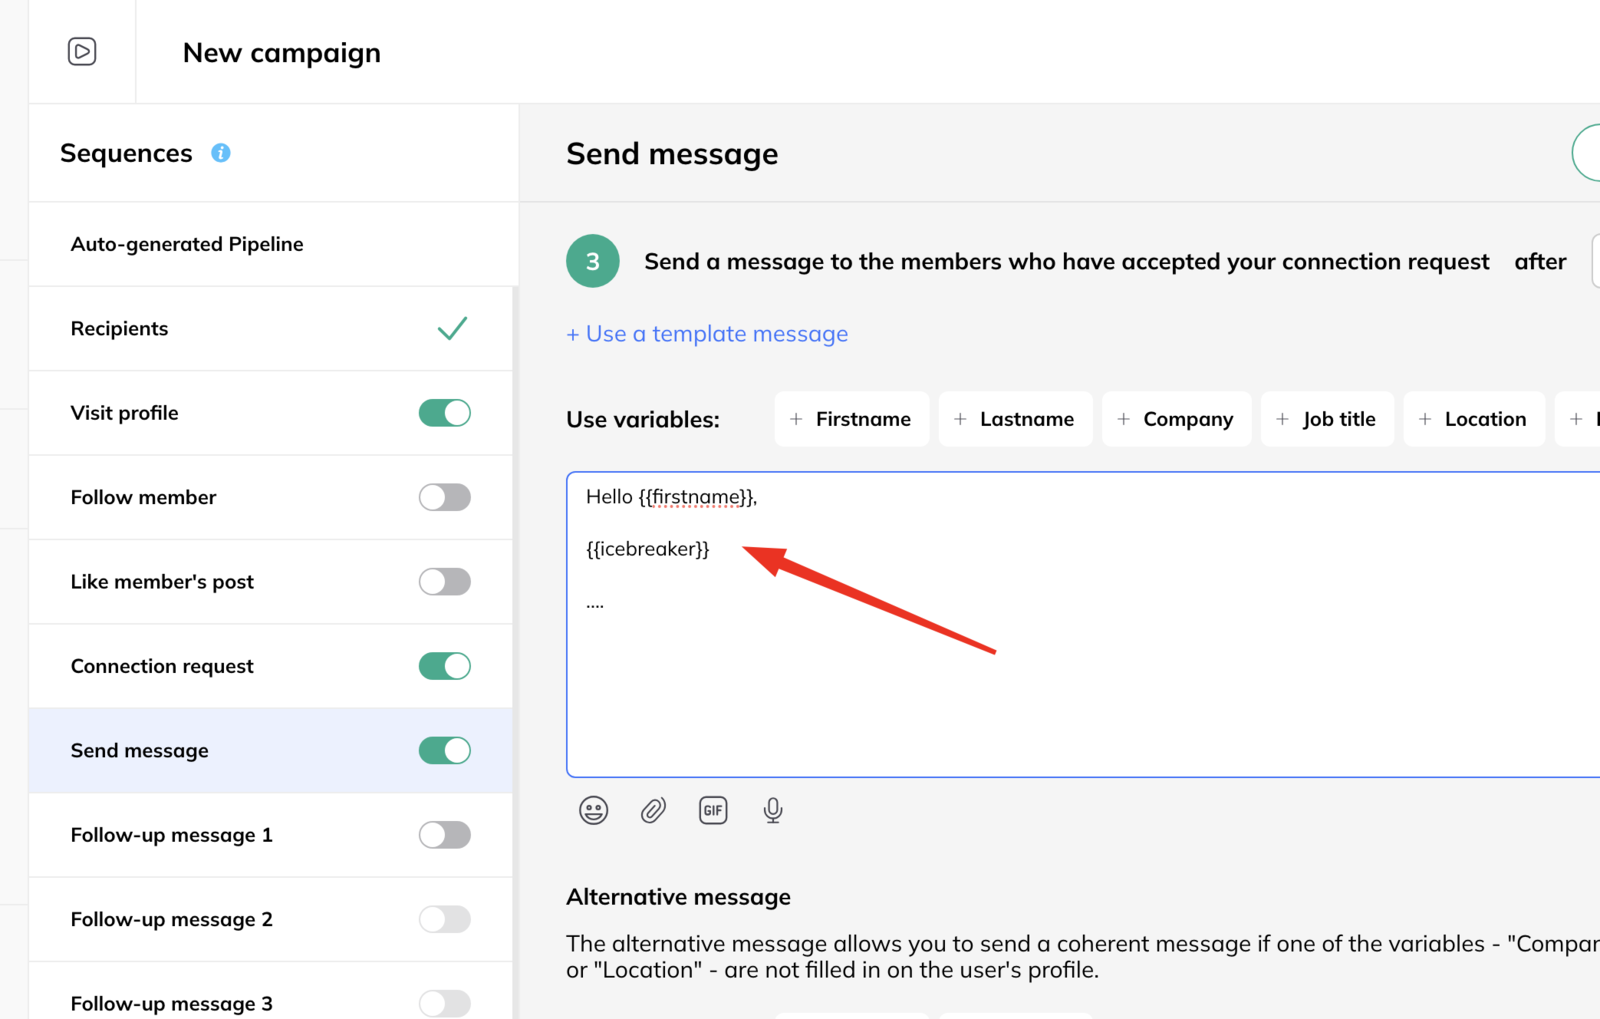Click the green checkmark on Recipients
1600x1019 pixels.
pyautogui.click(x=452, y=328)
